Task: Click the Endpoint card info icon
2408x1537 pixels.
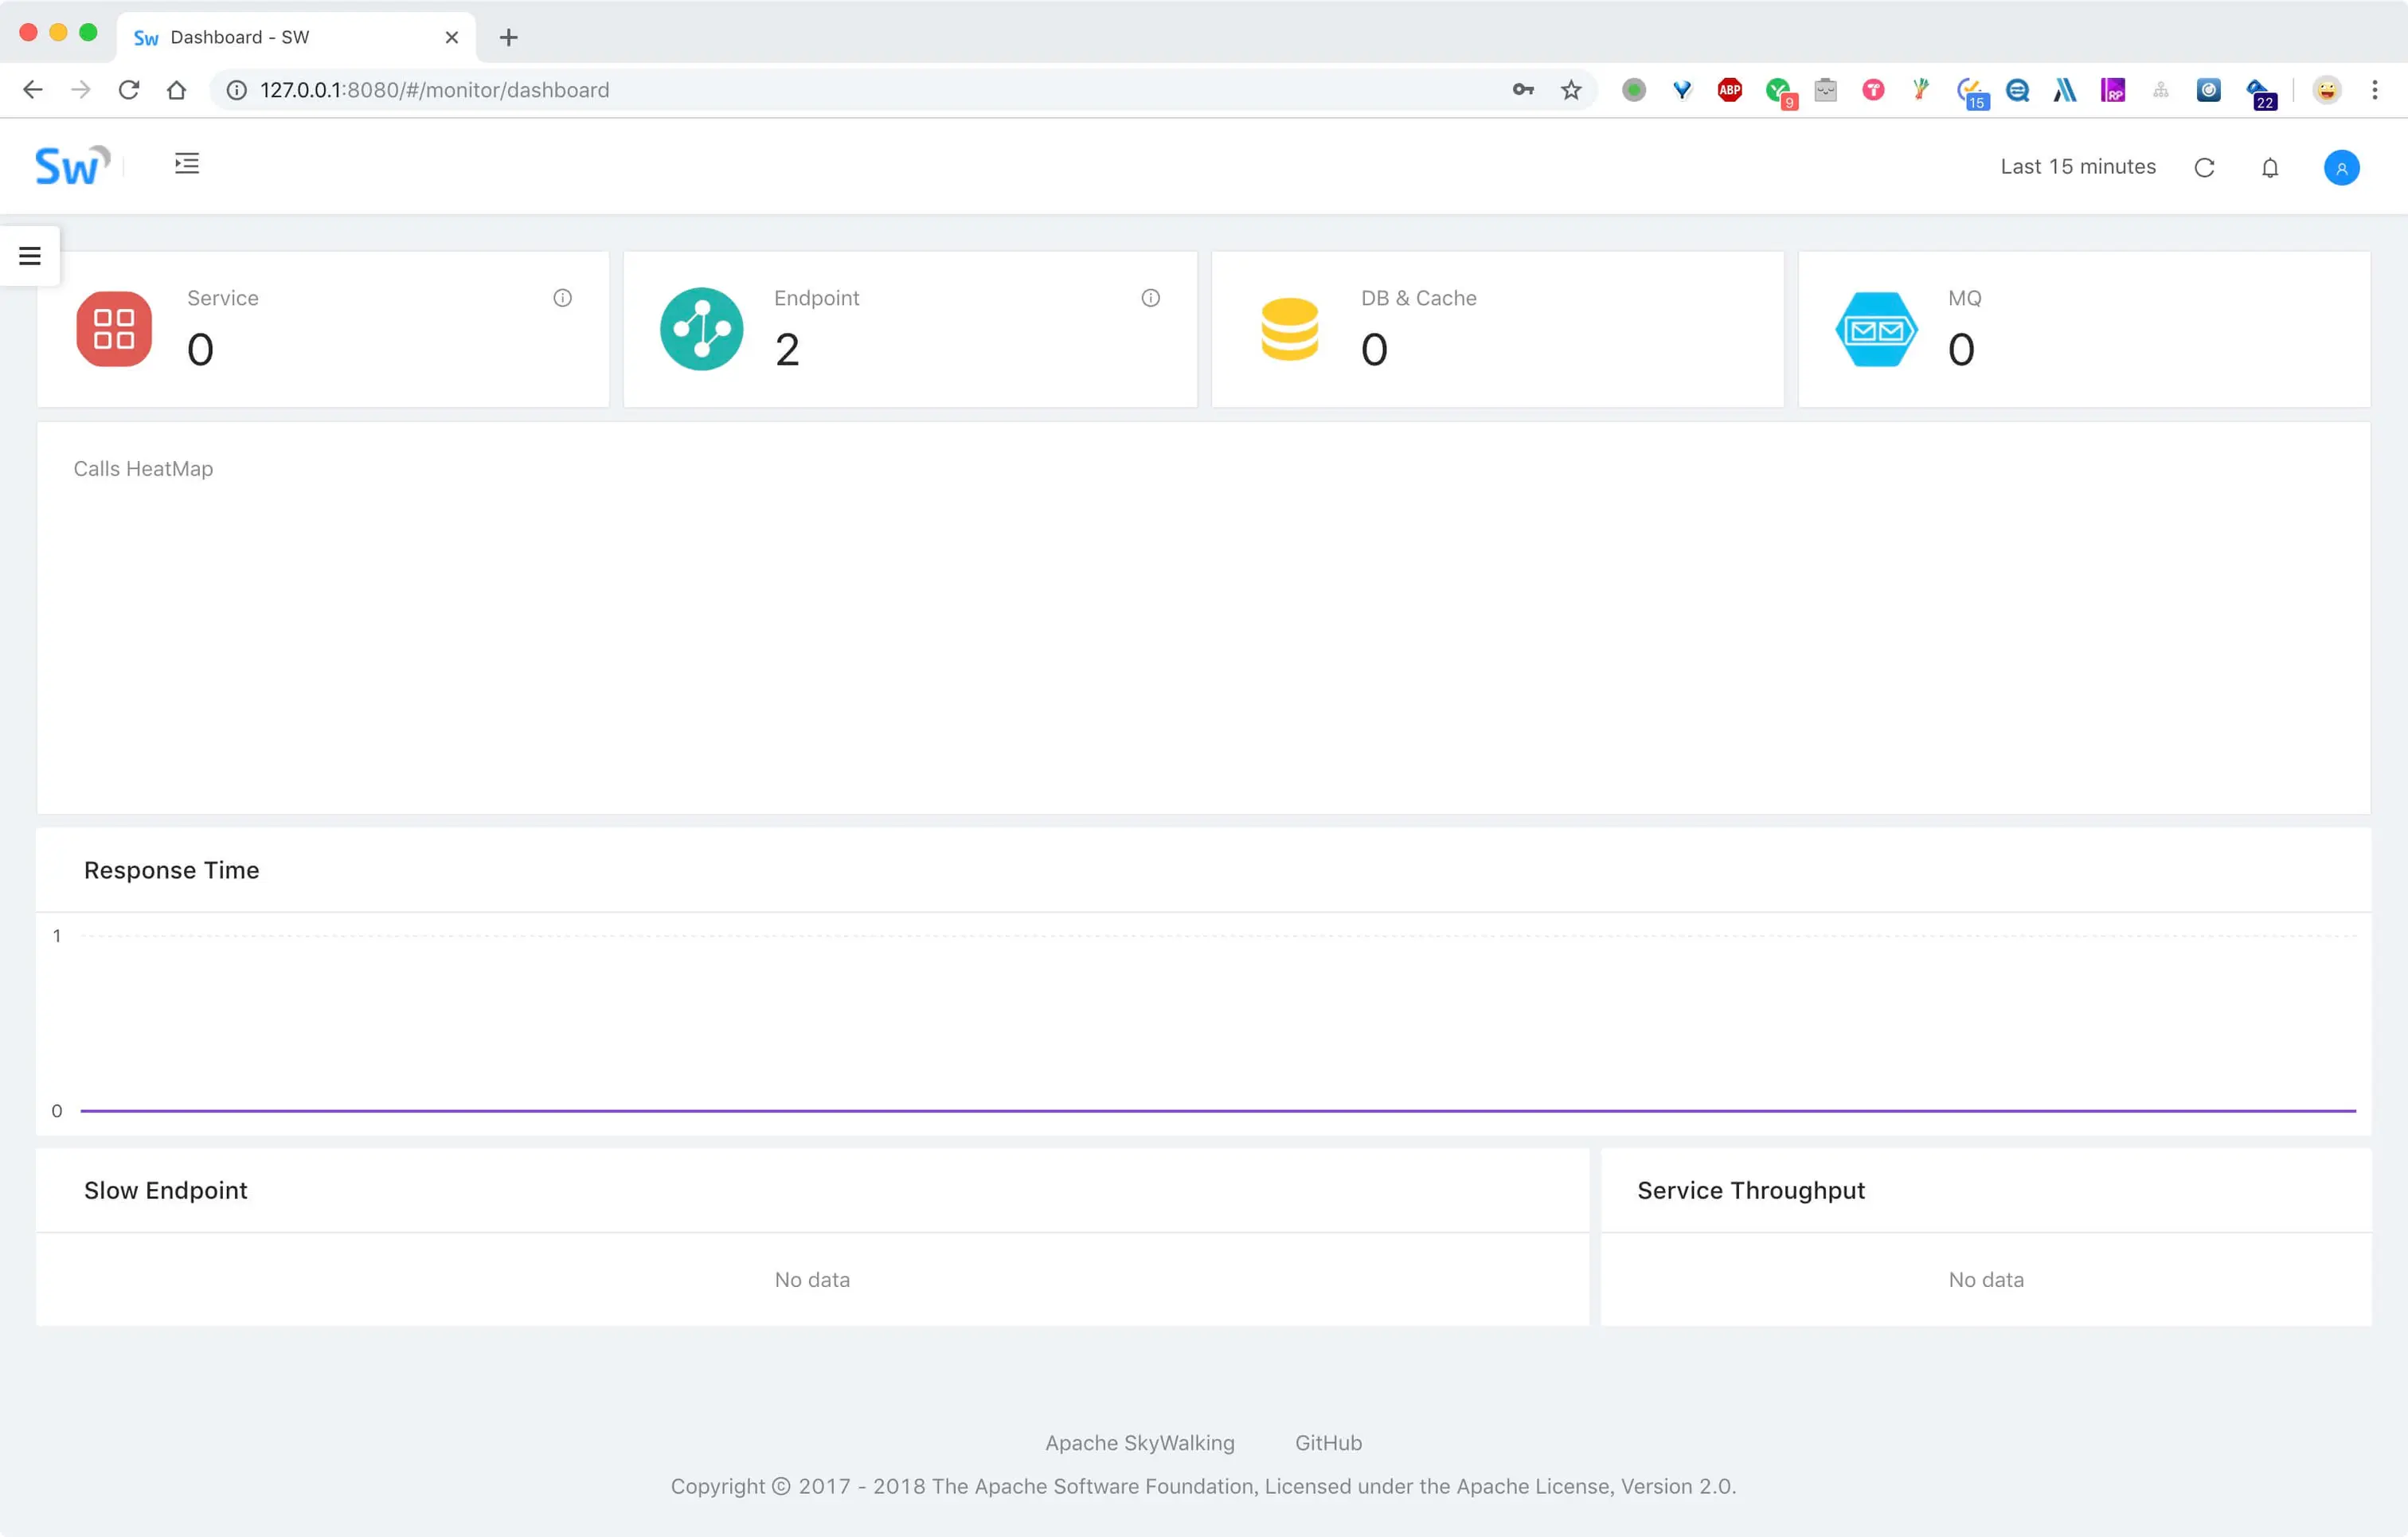Action: [x=1150, y=298]
